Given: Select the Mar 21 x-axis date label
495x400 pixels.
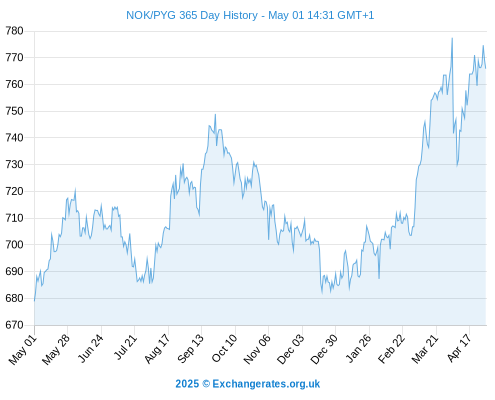Looking at the screenshot, I should (425, 349).
